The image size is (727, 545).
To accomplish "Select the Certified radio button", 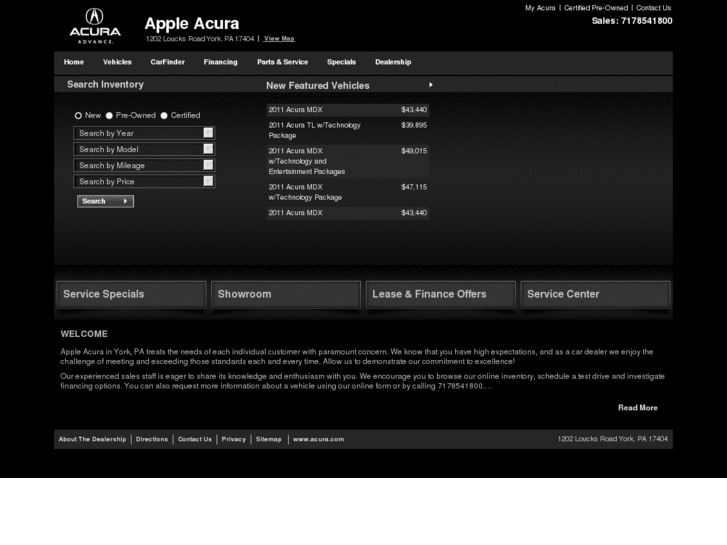I will pos(164,115).
